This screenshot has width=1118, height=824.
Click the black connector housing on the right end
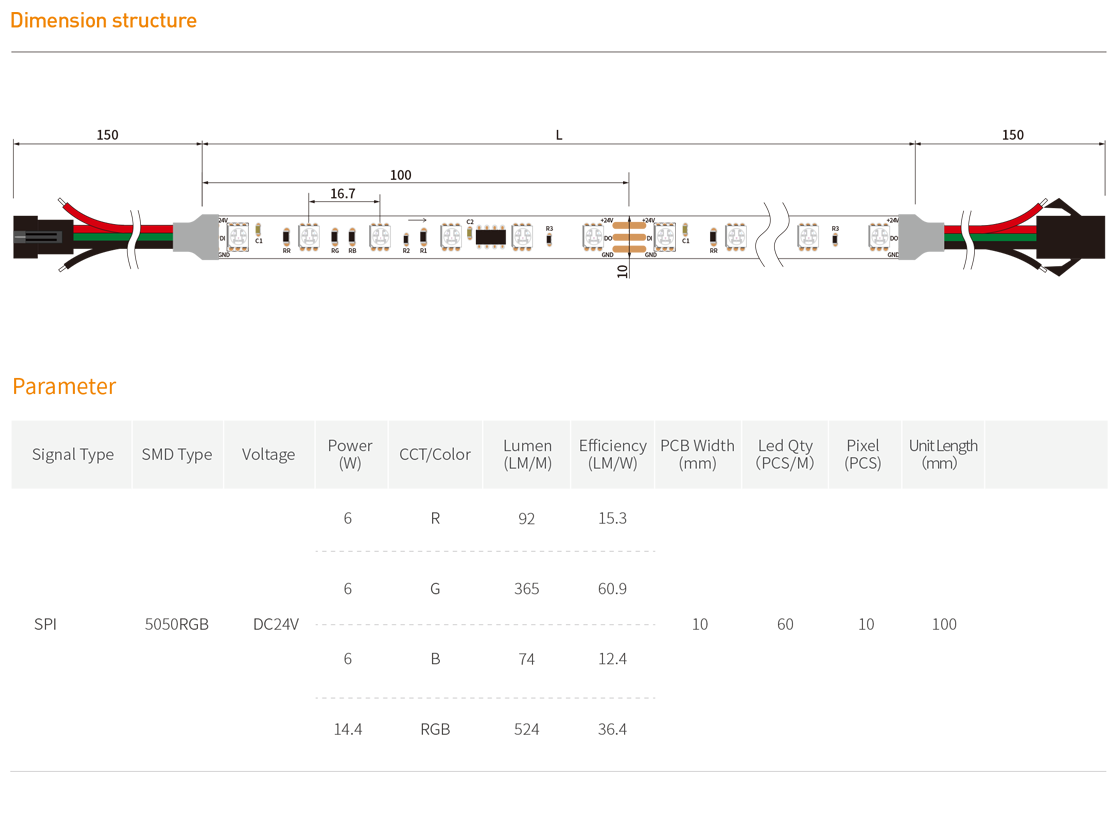pyautogui.click(x=1071, y=236)
